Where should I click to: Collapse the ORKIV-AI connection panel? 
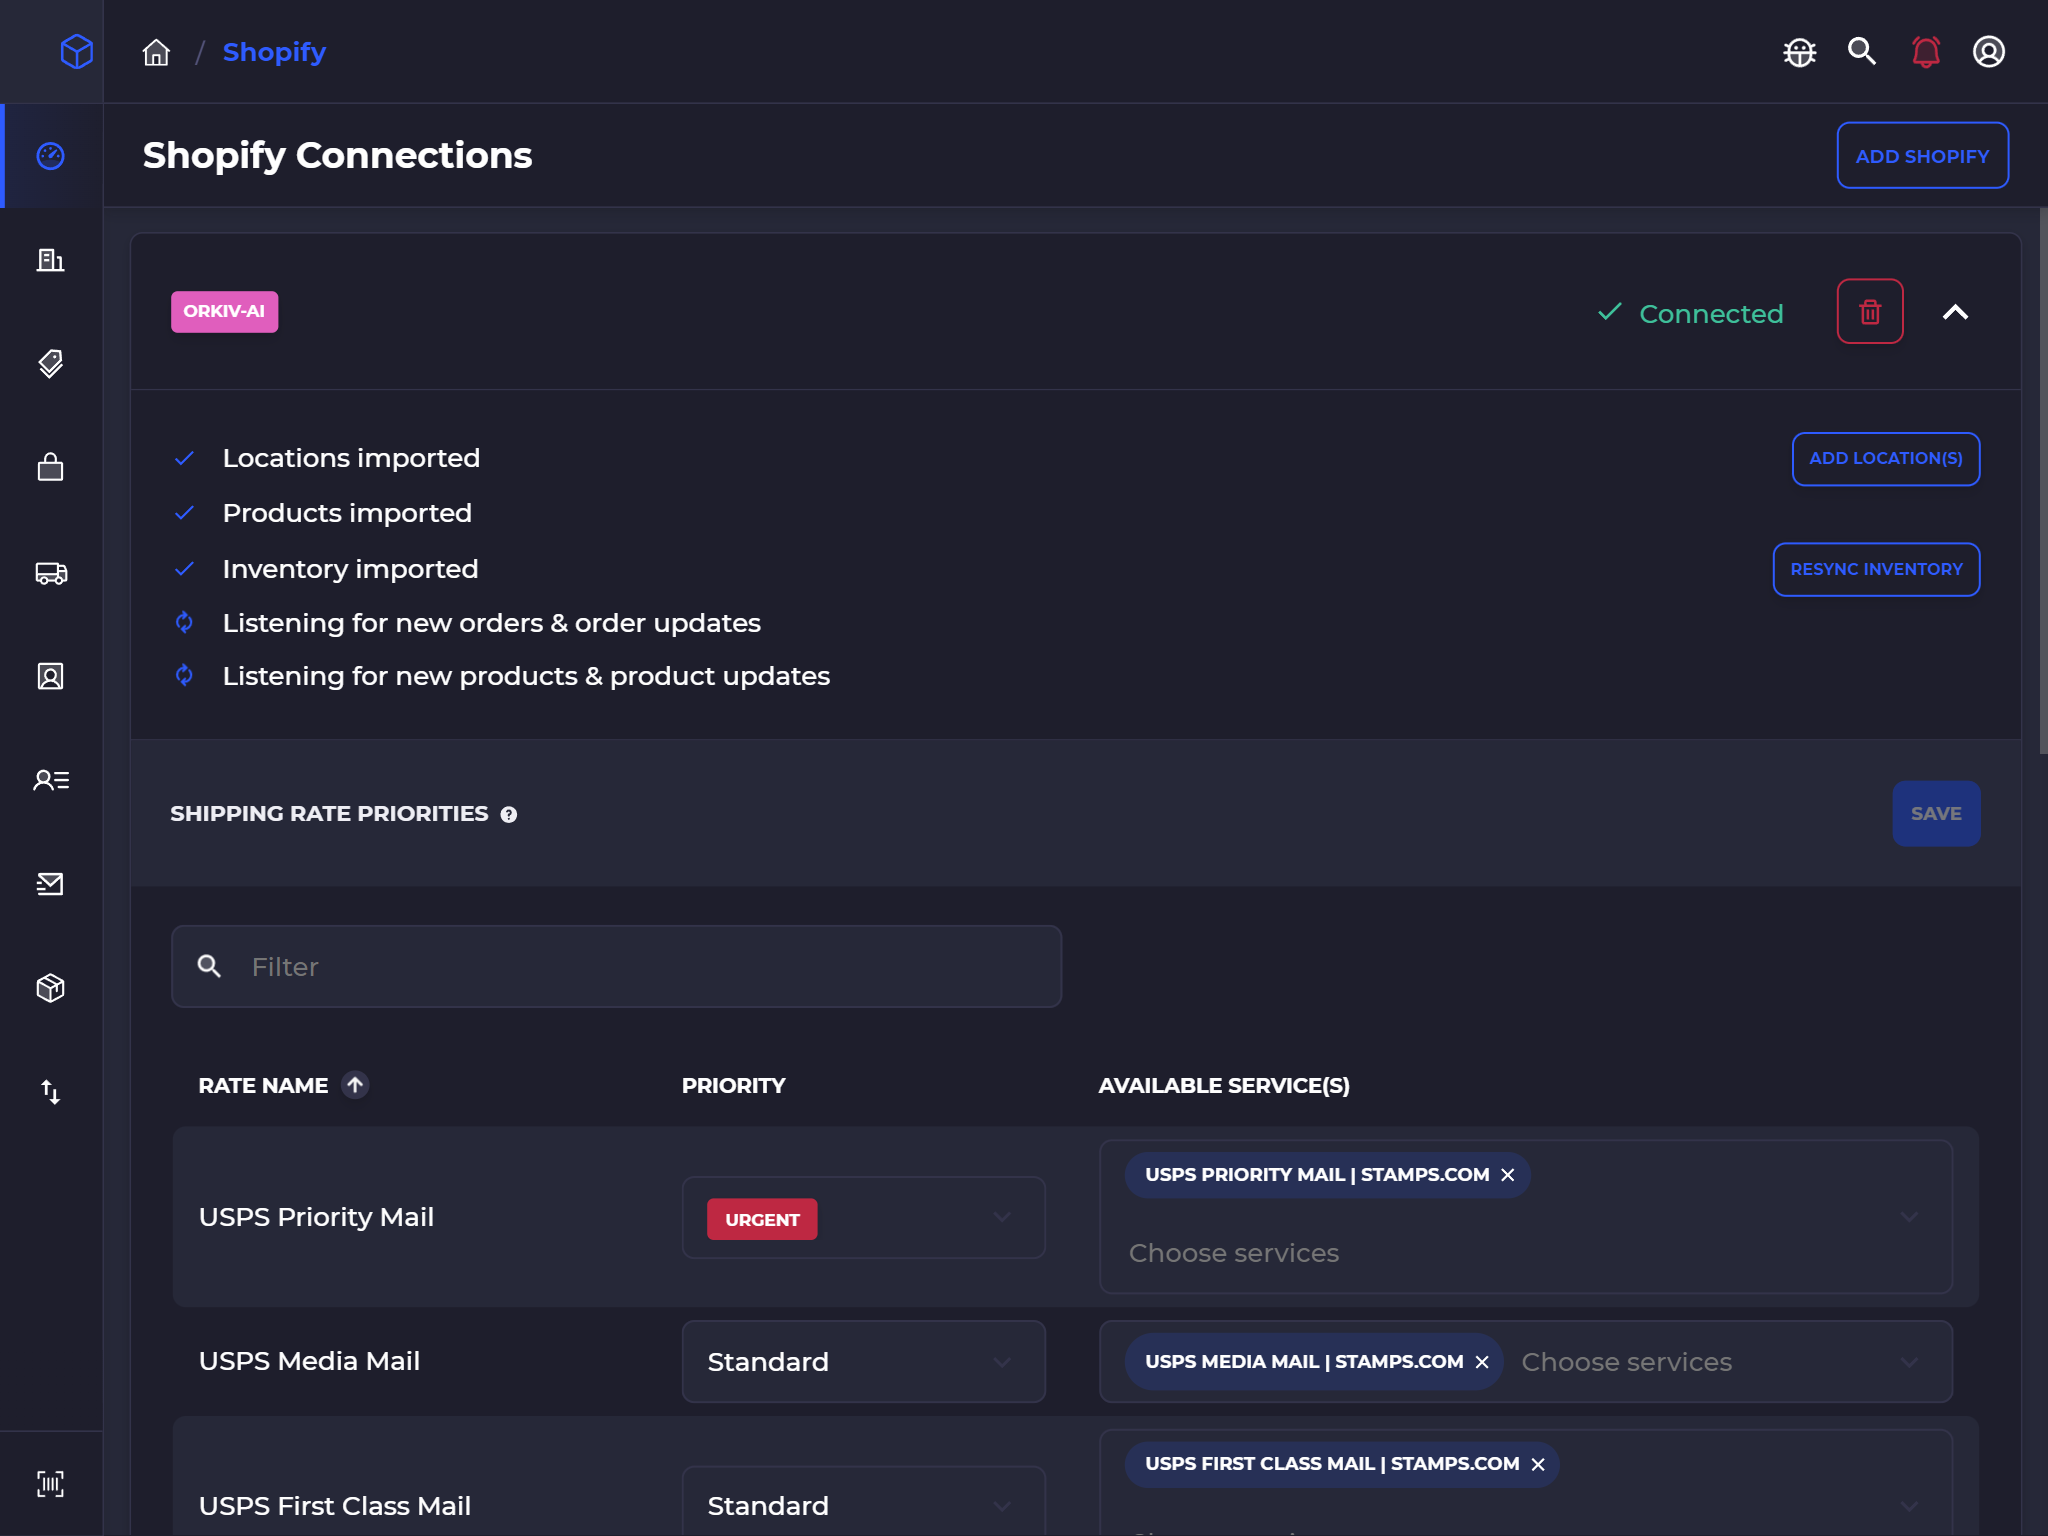tap(1955, 312)
